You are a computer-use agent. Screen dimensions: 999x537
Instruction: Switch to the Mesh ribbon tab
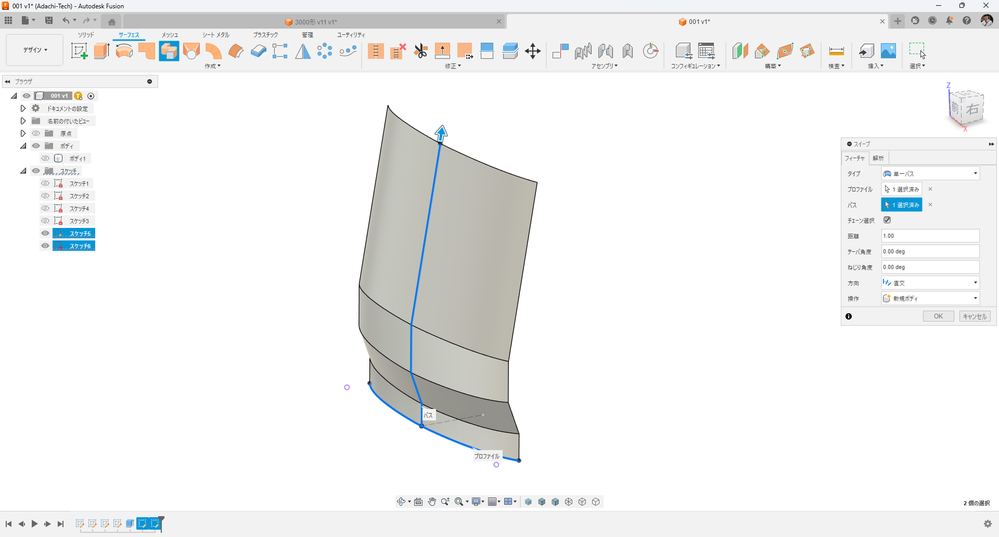pos(169,35)
